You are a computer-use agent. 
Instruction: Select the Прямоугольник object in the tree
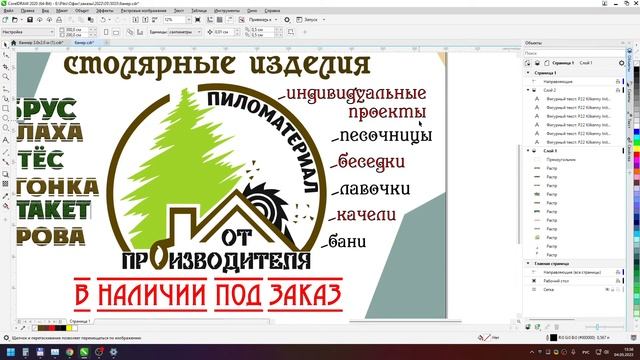(x=561, y=160)
